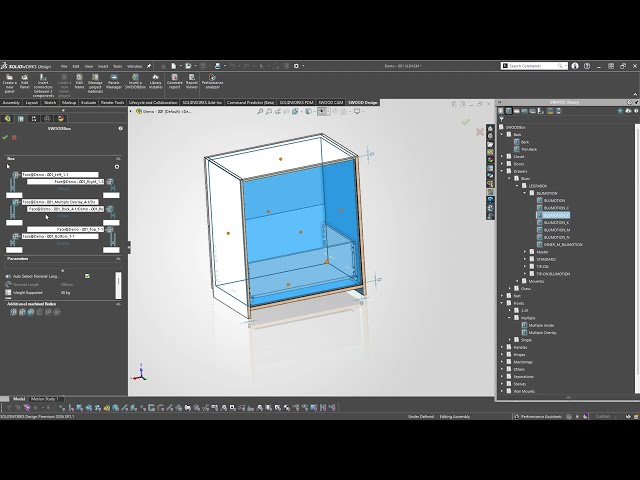This screenshot has height=480, width=640.
Task: Toggle Auto Select Nominal Length checkbox
Action: click(x=87, y=276)
